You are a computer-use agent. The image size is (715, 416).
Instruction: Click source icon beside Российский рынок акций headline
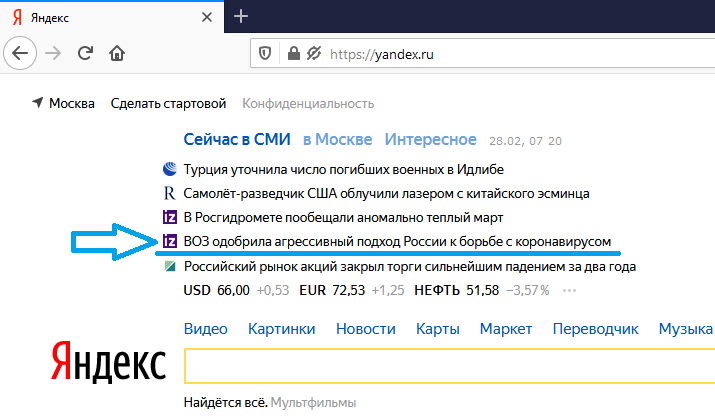click(170, 266)
